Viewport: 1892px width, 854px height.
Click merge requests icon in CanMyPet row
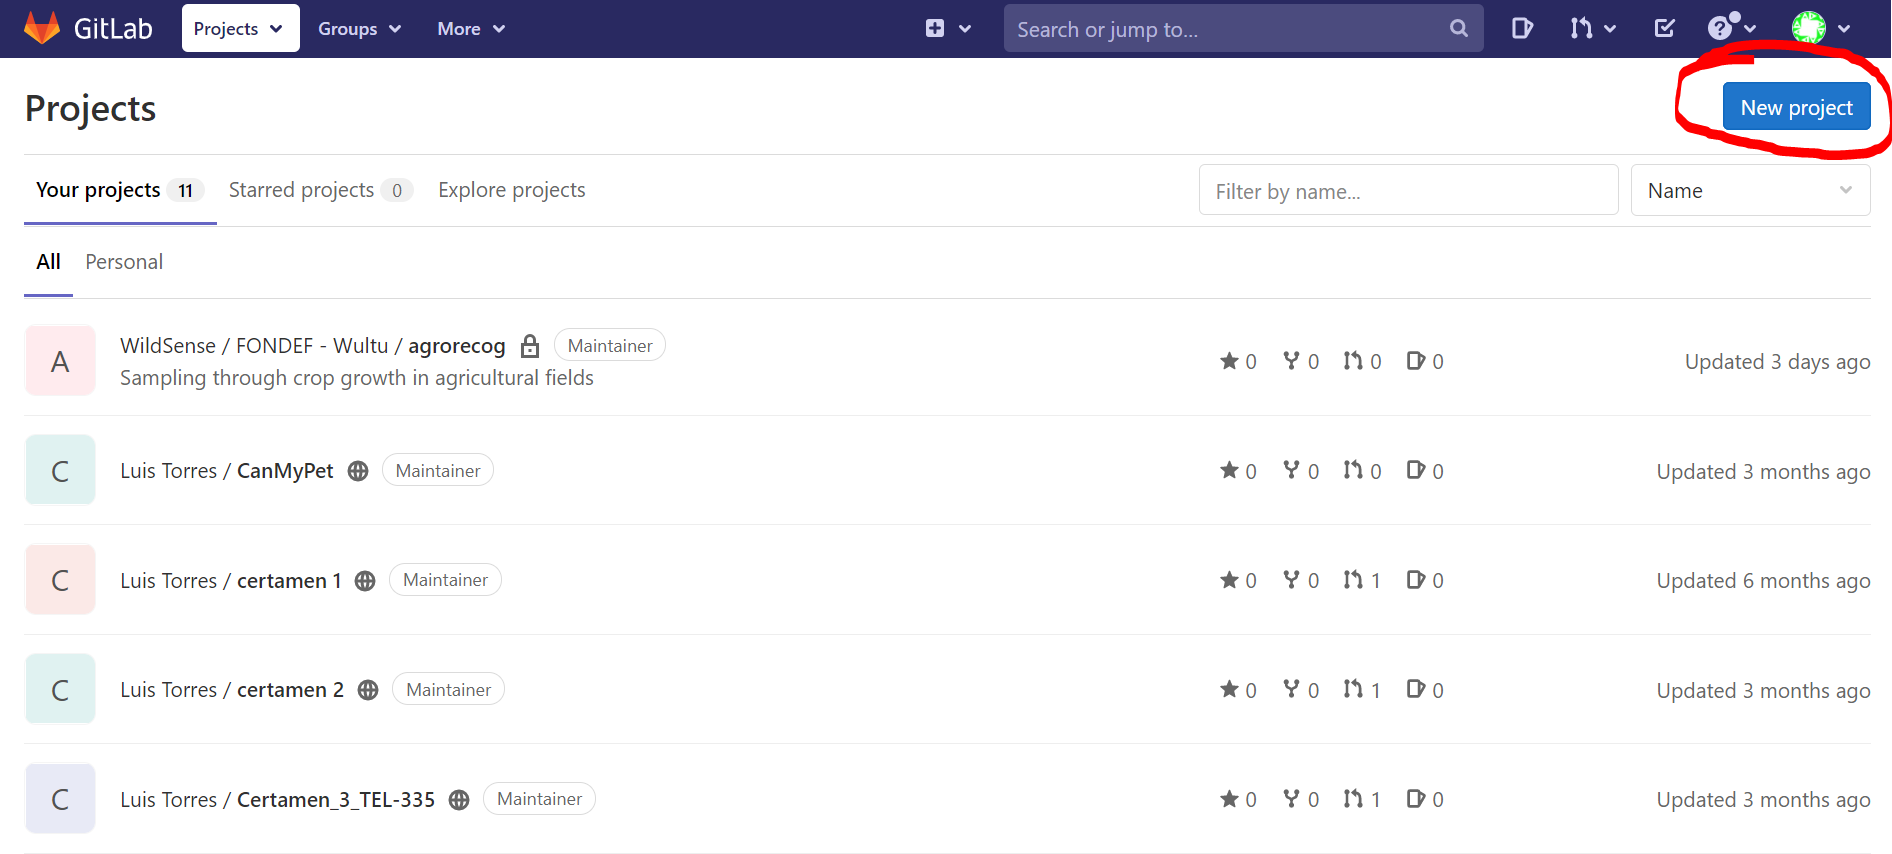pyautogui.click(x=1353, y=470)
